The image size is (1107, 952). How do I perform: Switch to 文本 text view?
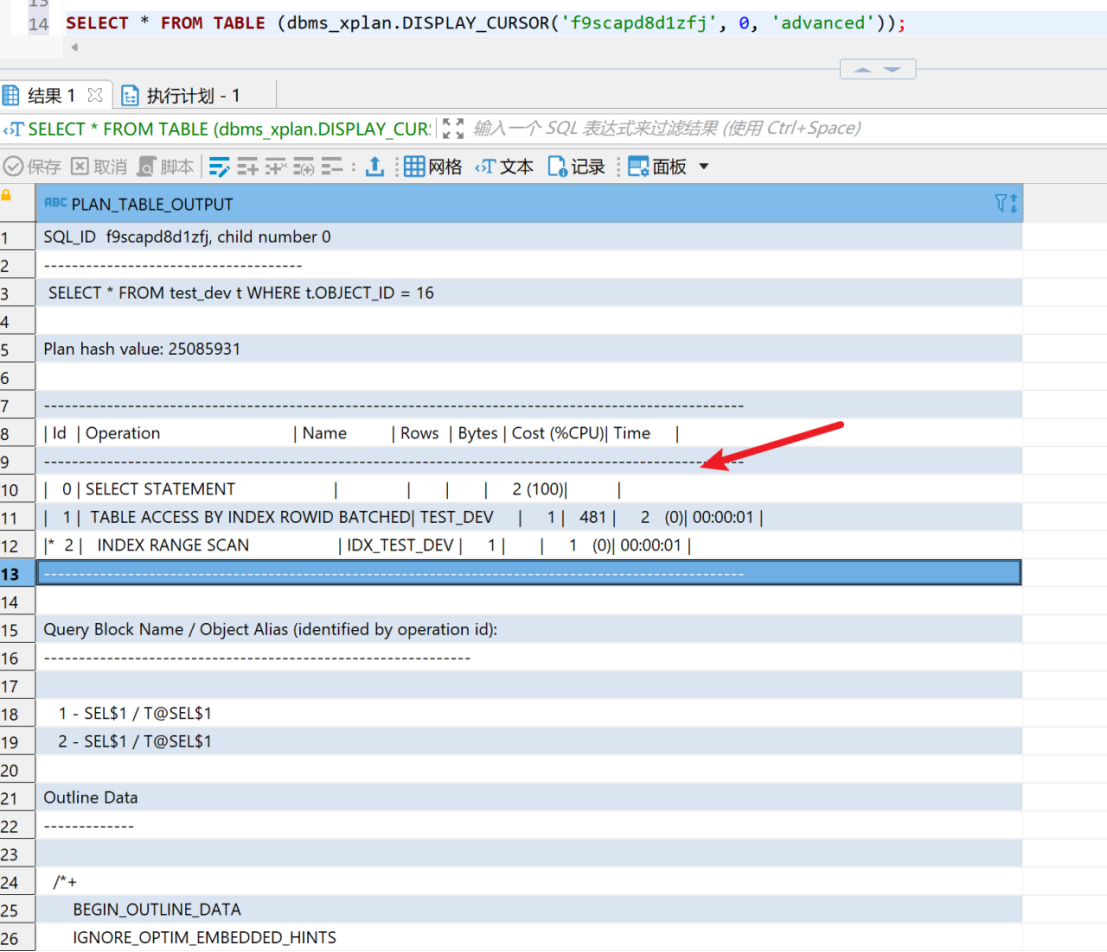pos(505,167)
